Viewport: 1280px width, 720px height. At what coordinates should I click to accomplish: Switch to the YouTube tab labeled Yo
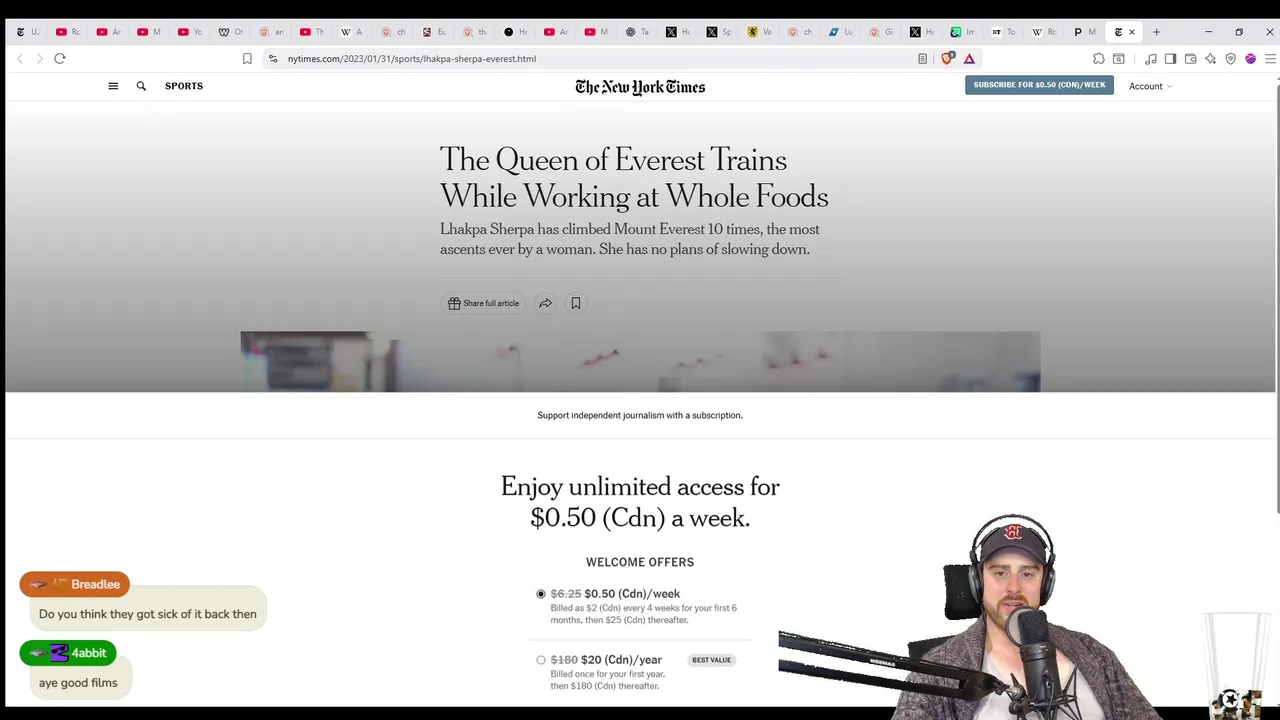(190, 32)
